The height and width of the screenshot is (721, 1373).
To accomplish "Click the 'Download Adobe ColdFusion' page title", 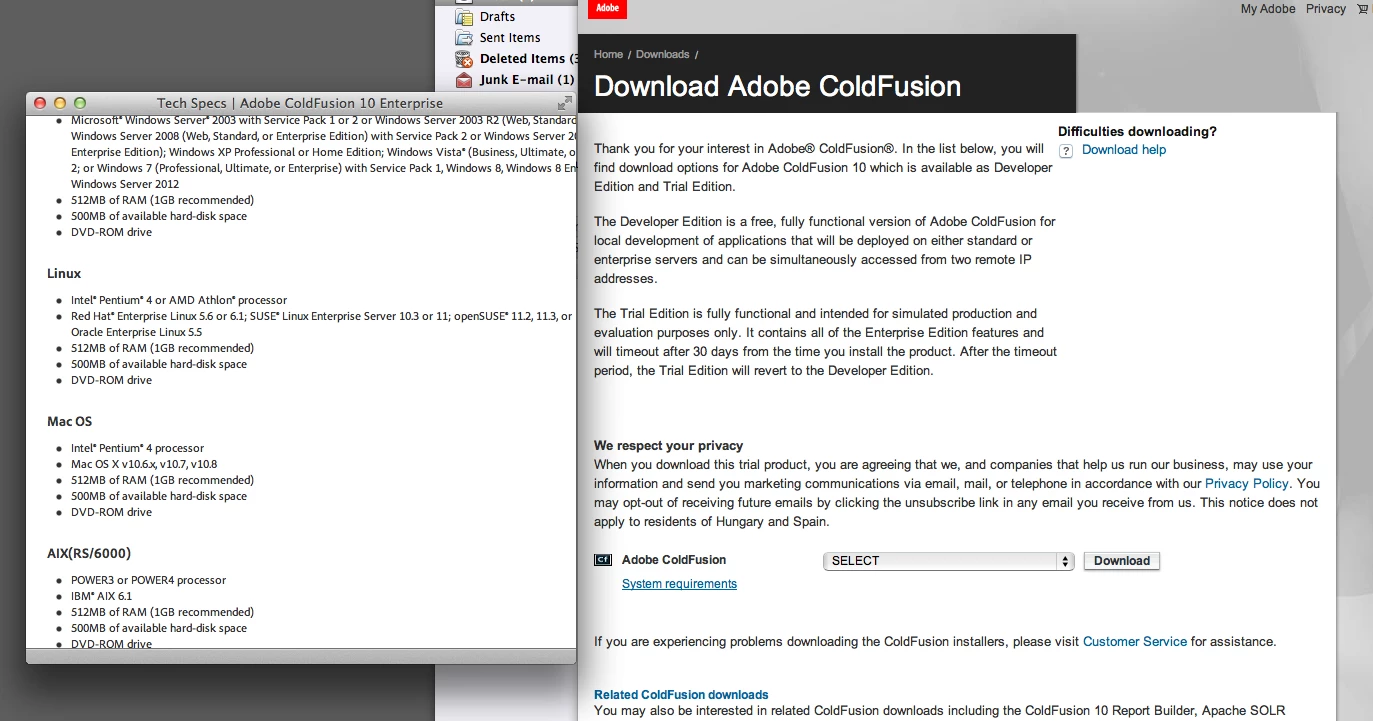I will click(777, 86).
